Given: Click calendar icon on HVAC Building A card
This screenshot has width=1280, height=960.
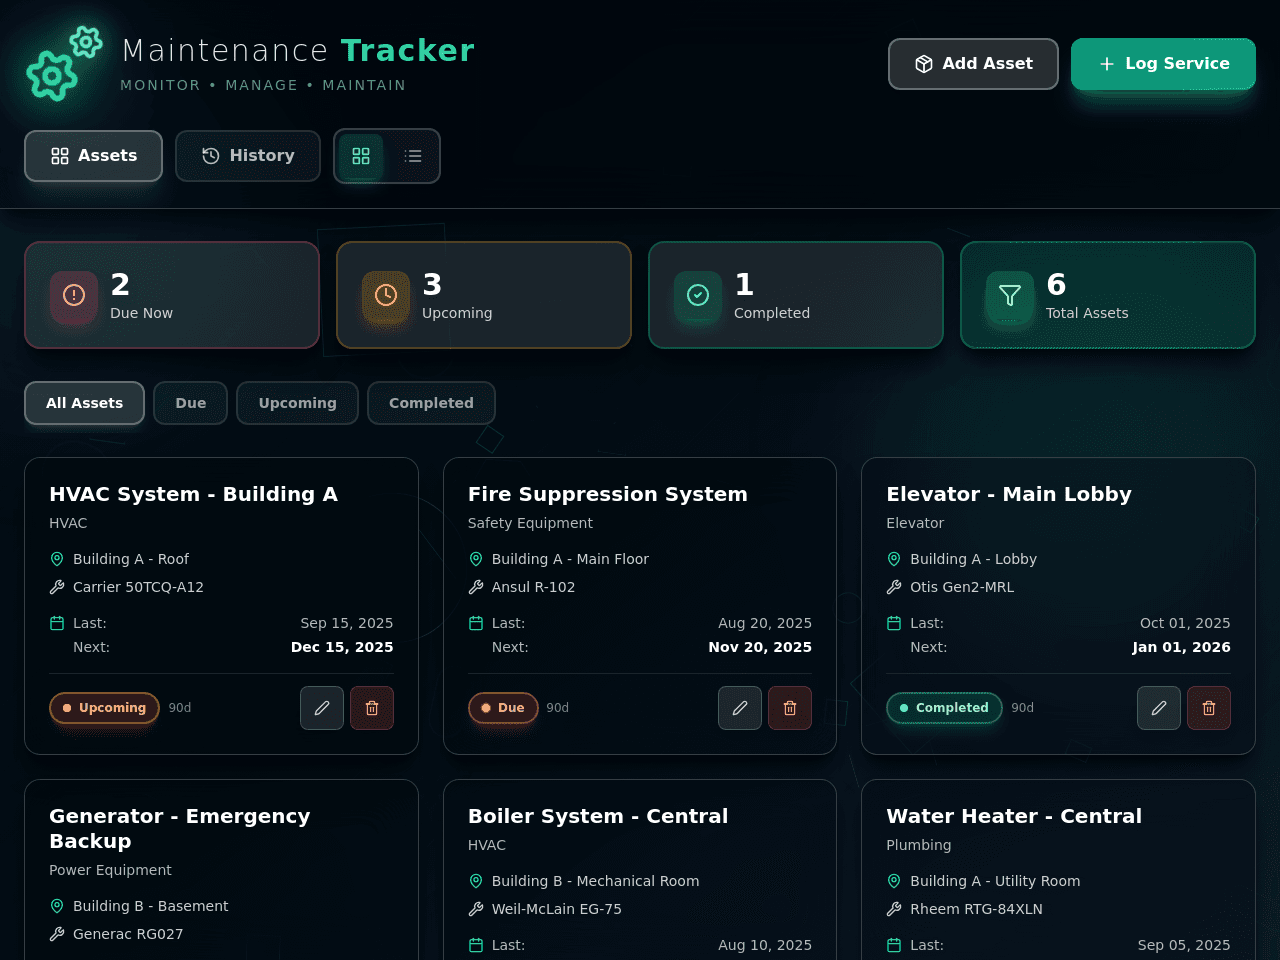Looking at the screenshot, I should (57, 623).
